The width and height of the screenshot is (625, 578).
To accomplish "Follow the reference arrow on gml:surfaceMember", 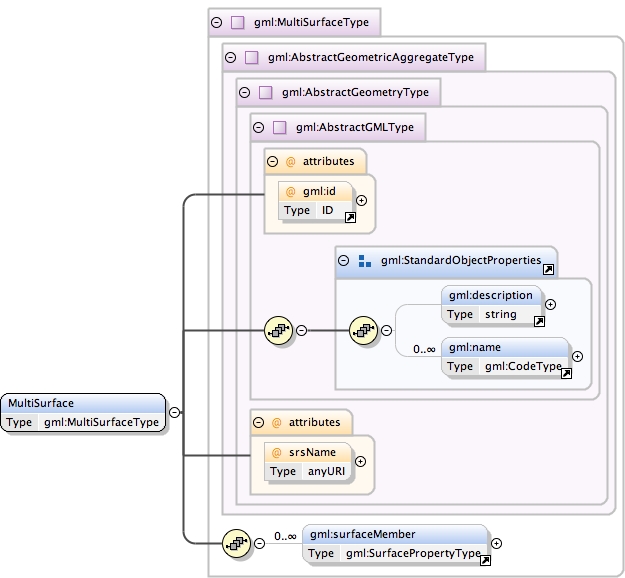I will click(485, 560).
